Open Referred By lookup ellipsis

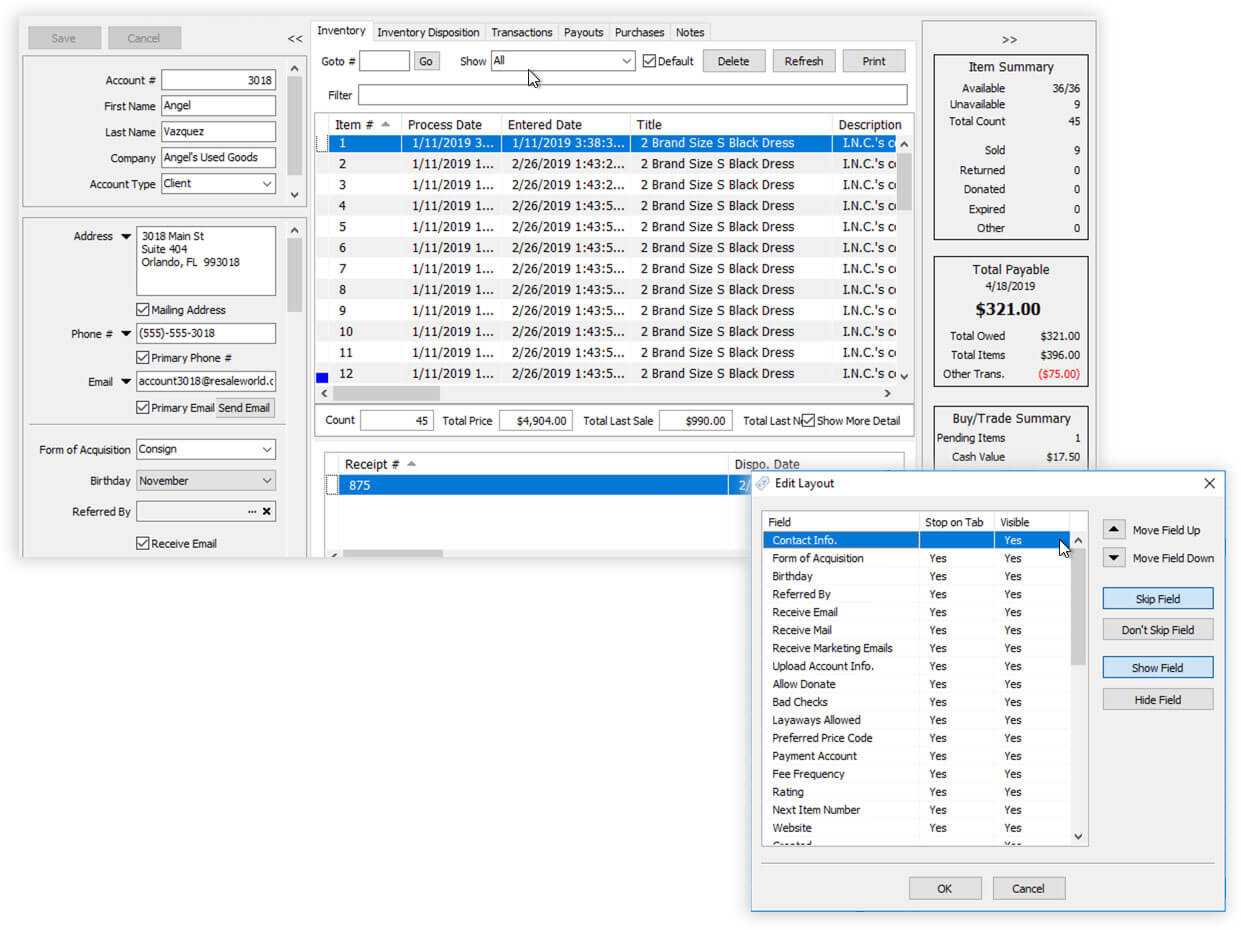(x=252, y=512)
